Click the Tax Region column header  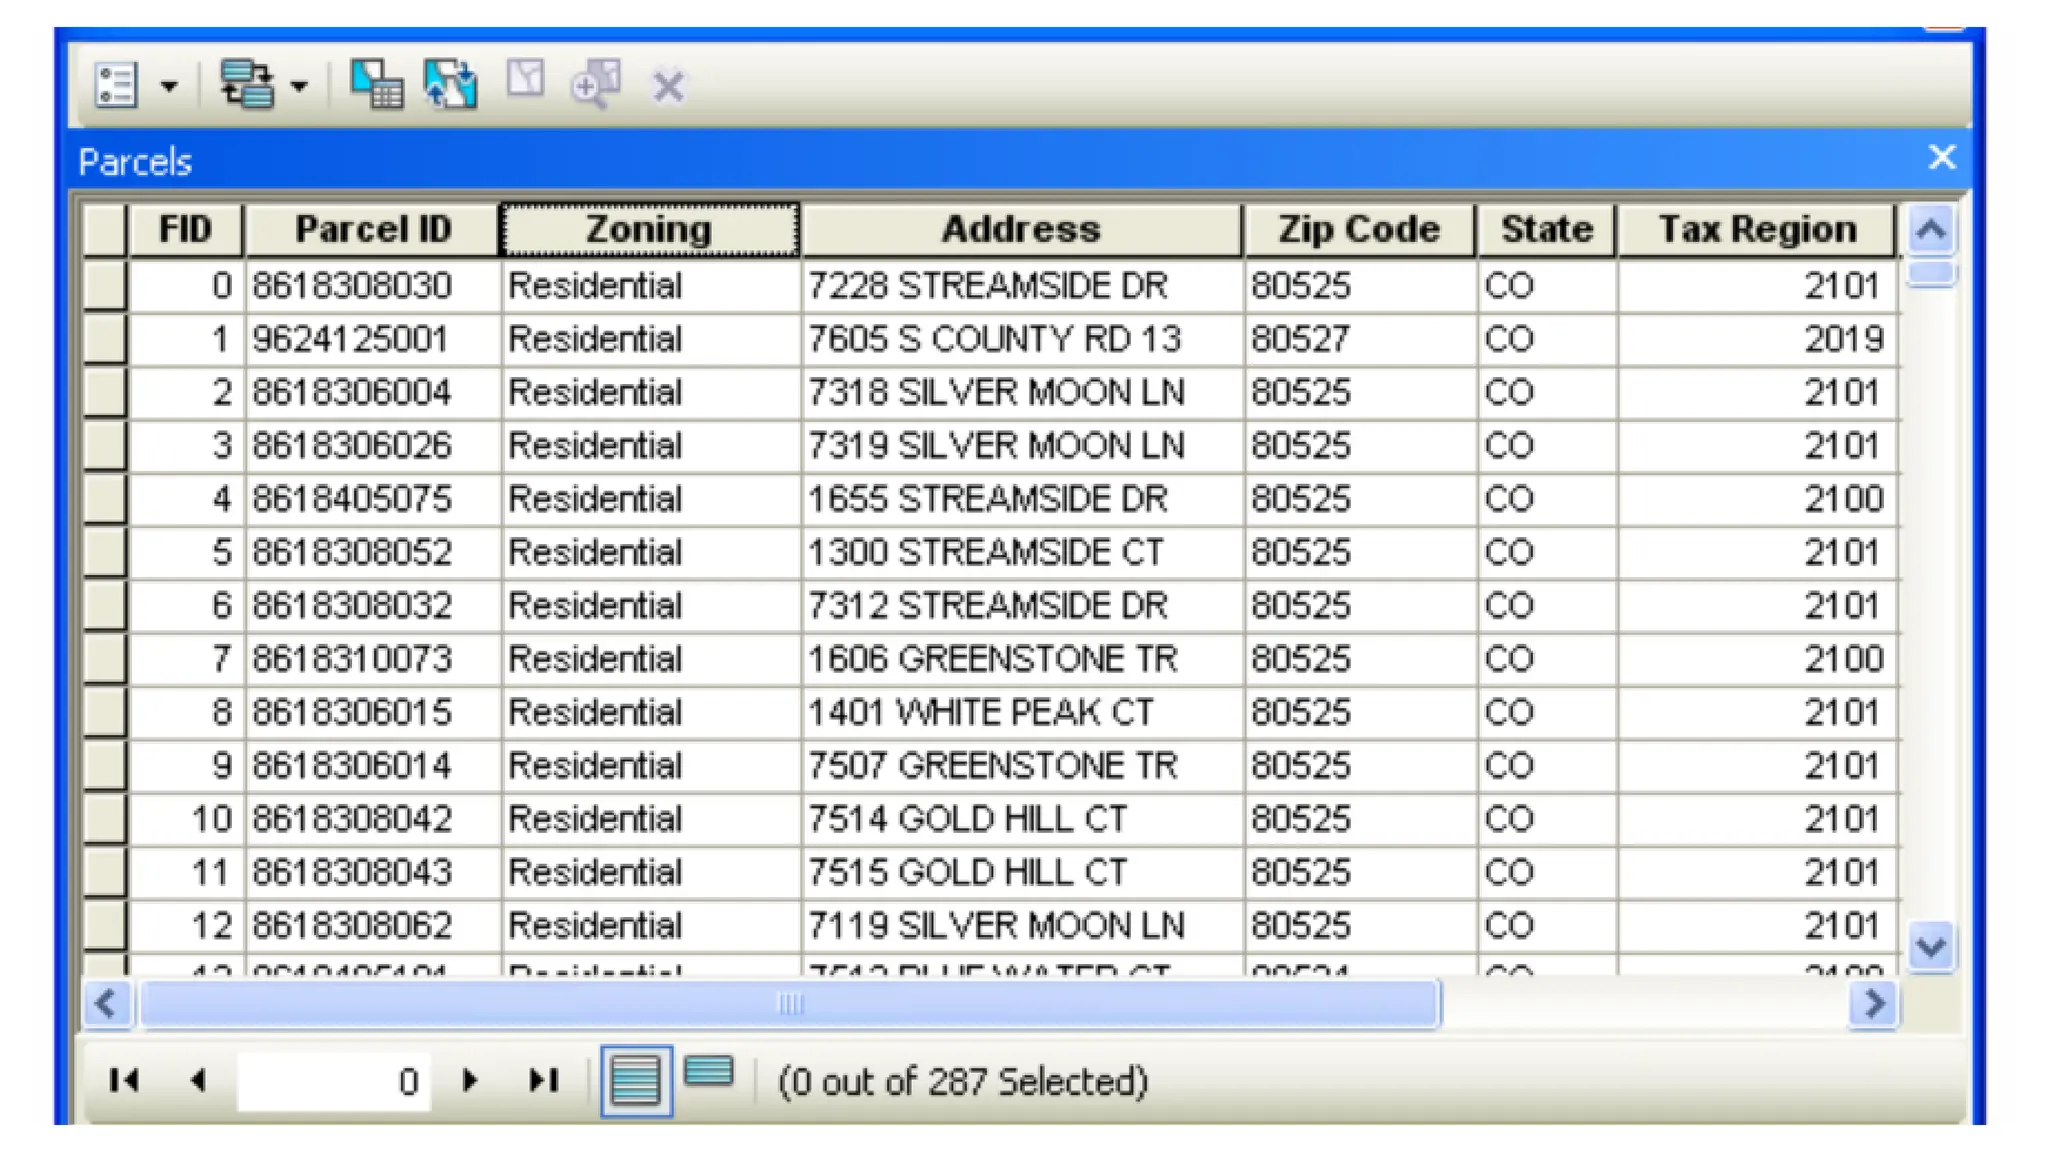point(1756,230)
